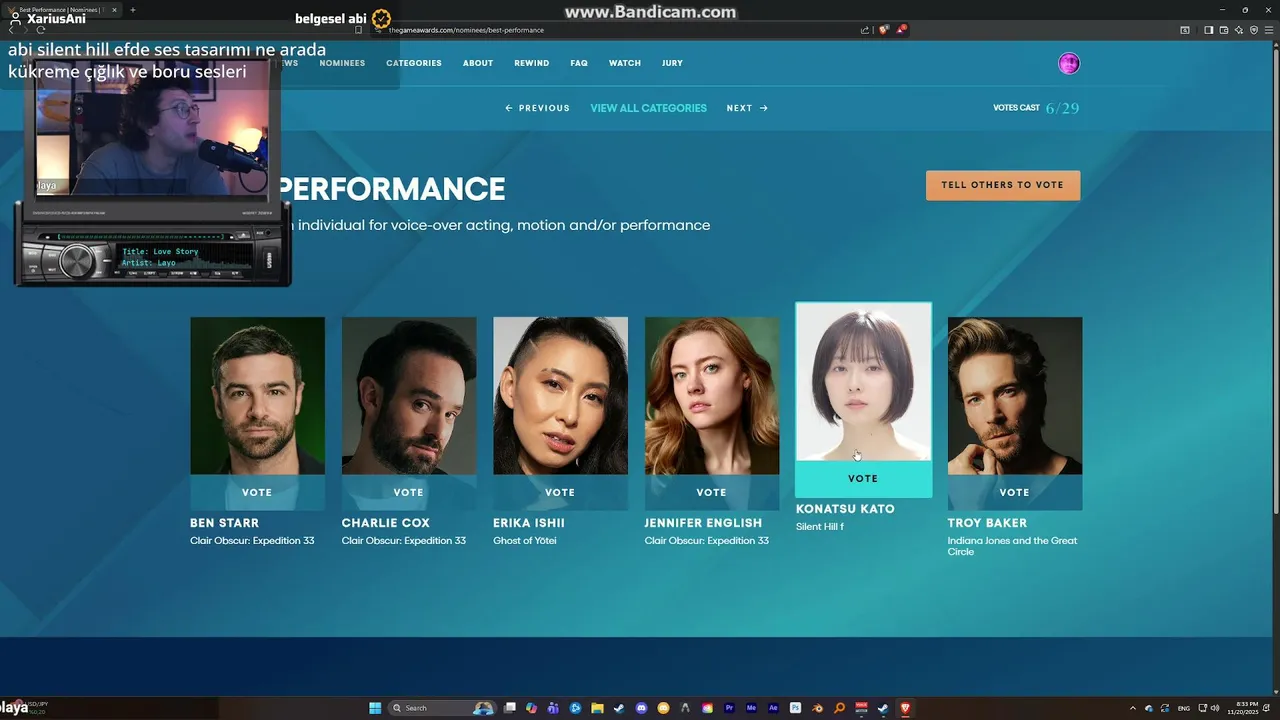Viewport: 1280px width, 720px height.
Task: Open the Categories menu item
Action: 414,63
